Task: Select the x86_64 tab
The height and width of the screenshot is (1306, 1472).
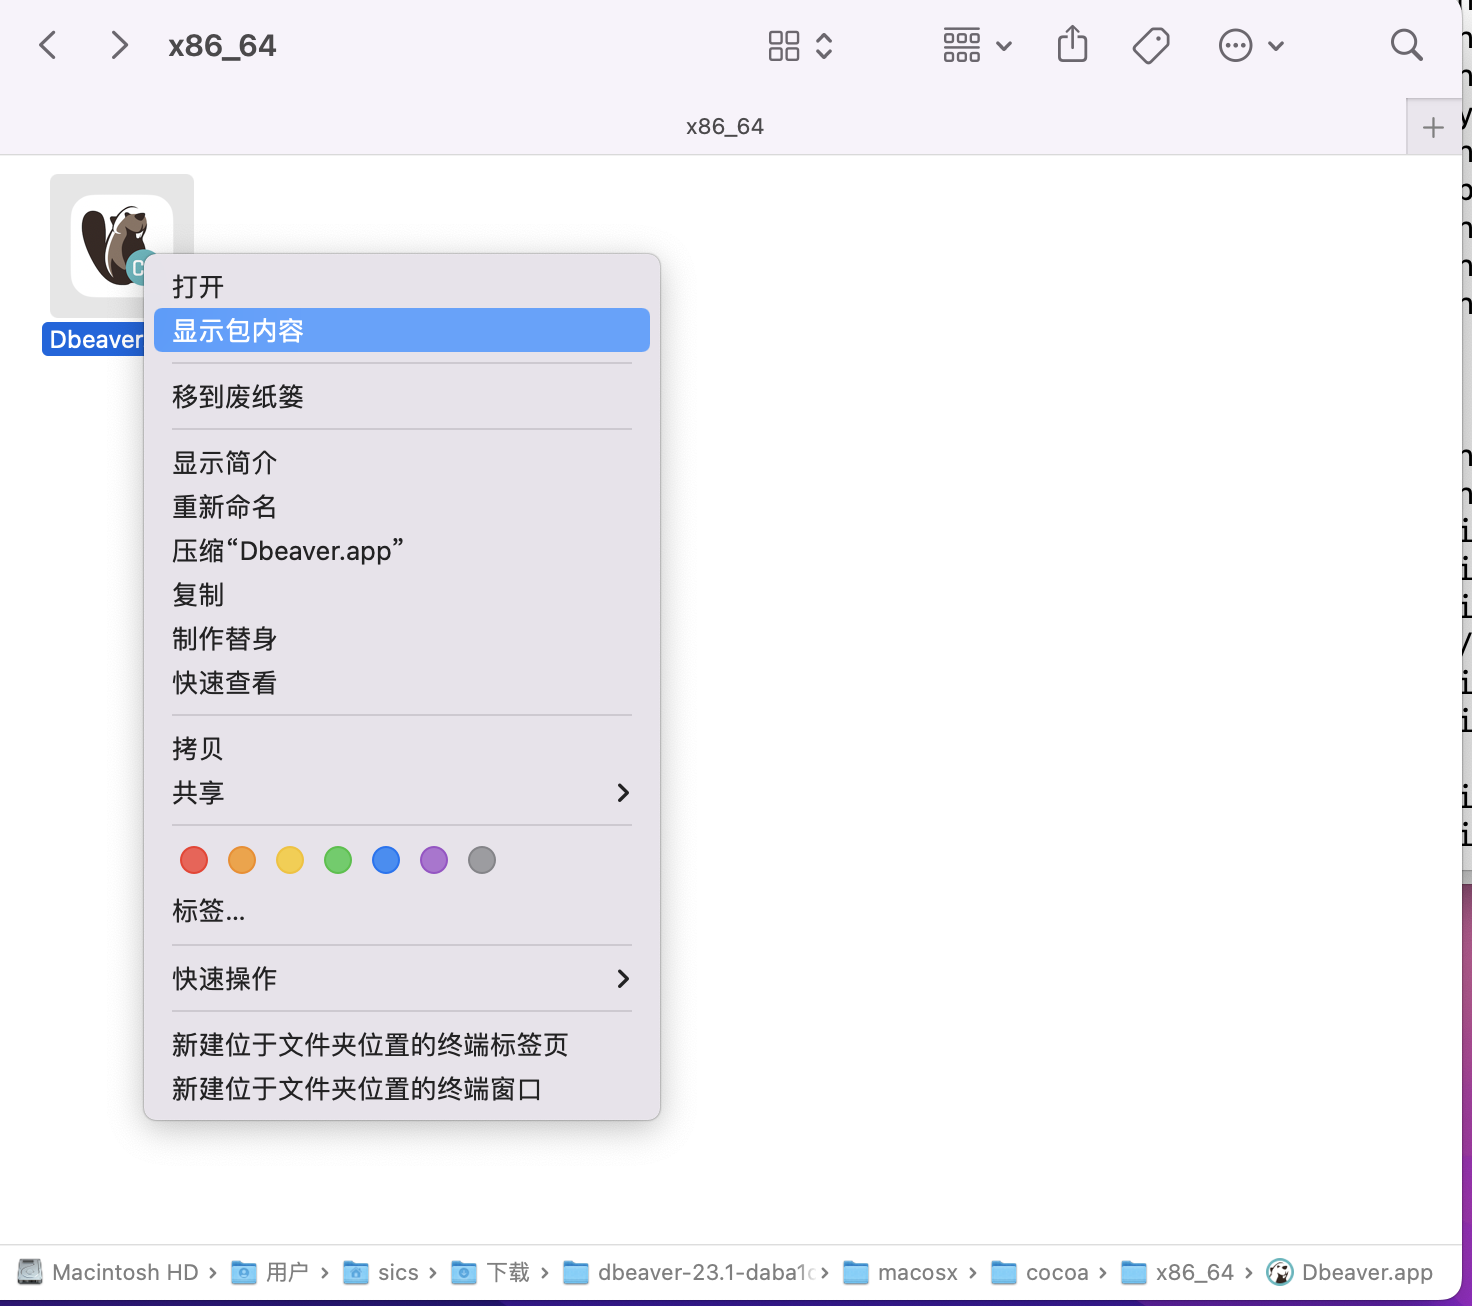Action: pos(725,127)
